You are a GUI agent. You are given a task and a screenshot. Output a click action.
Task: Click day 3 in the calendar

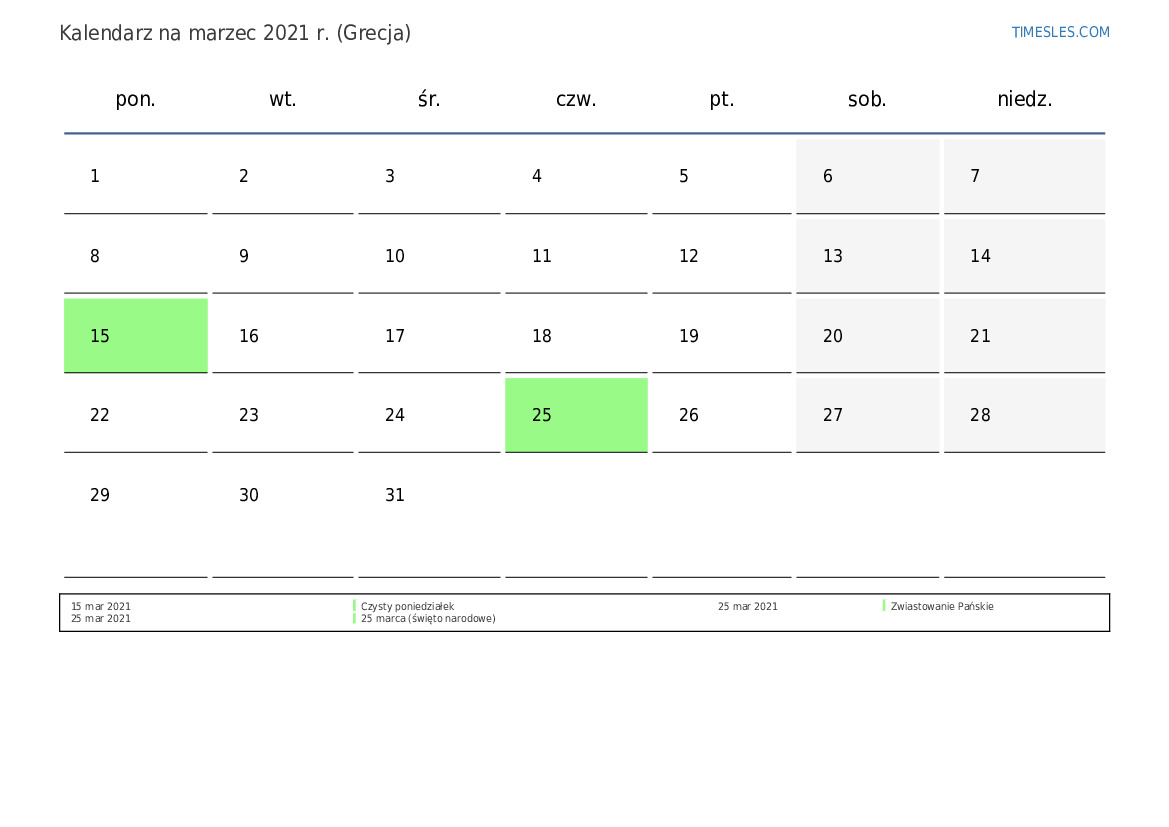429,176
